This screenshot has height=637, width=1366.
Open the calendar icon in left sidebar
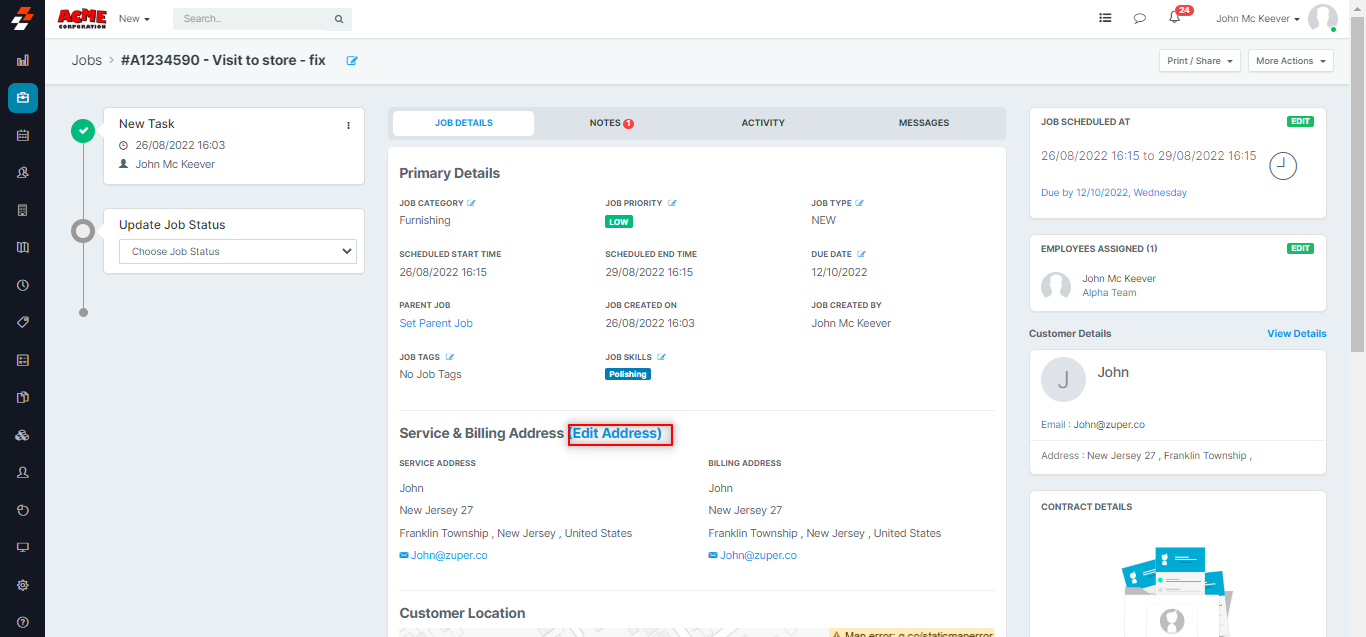[23, 135]
